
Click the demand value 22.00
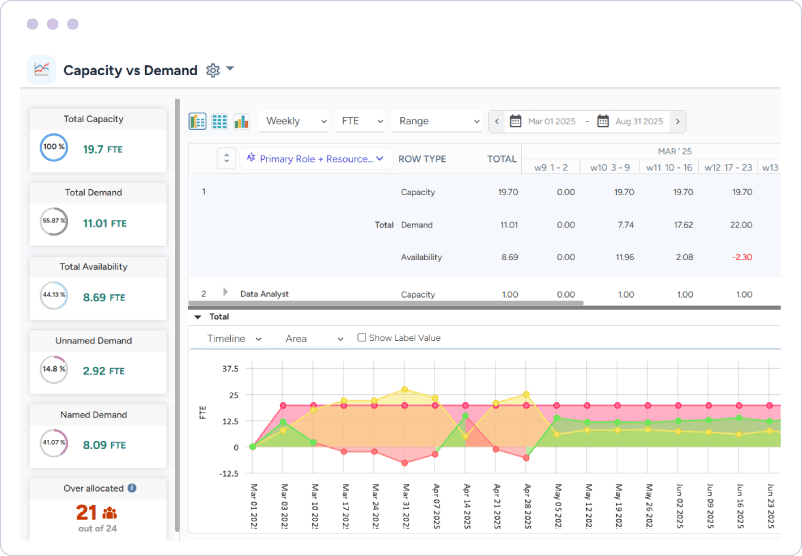(741, 225)
